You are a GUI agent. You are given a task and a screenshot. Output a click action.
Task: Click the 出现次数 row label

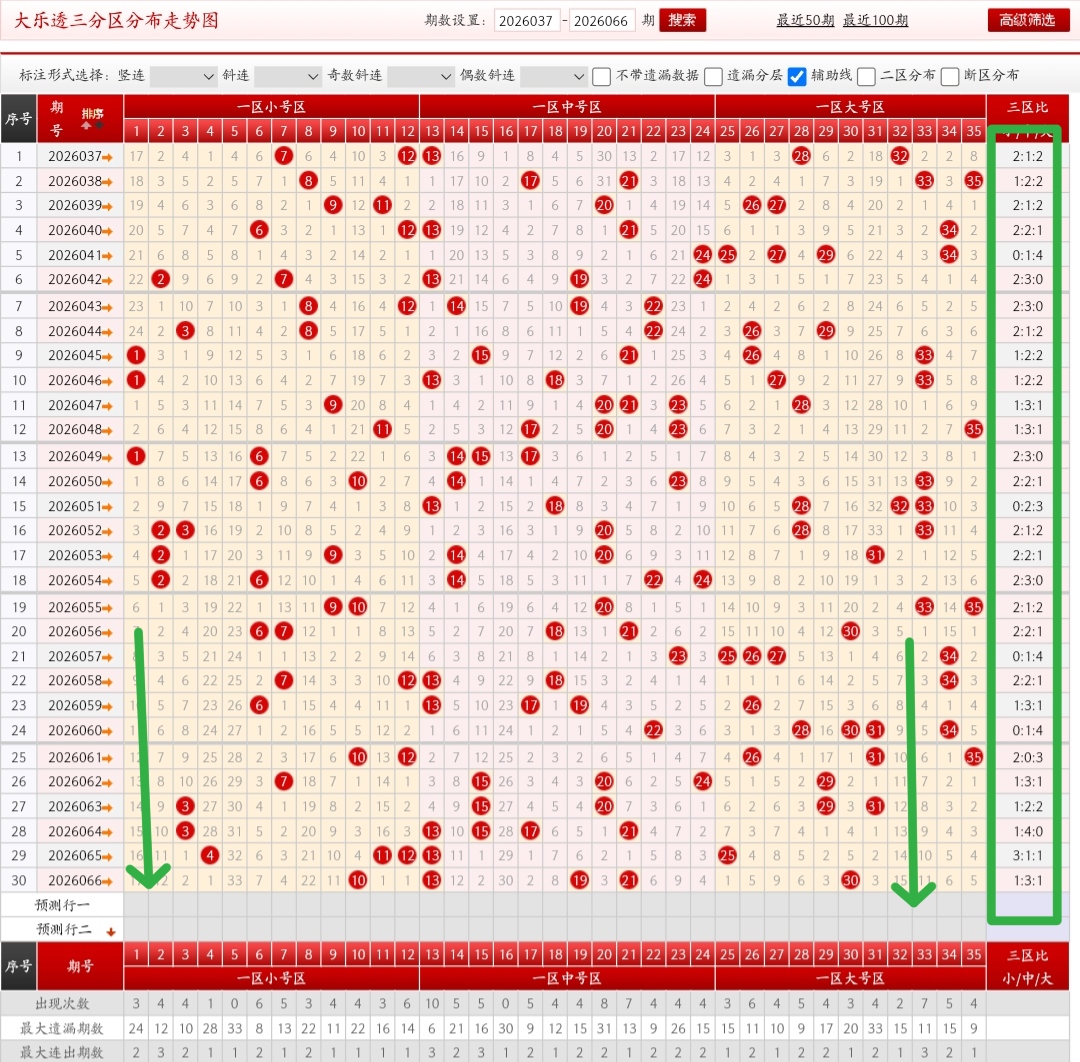62,1003
